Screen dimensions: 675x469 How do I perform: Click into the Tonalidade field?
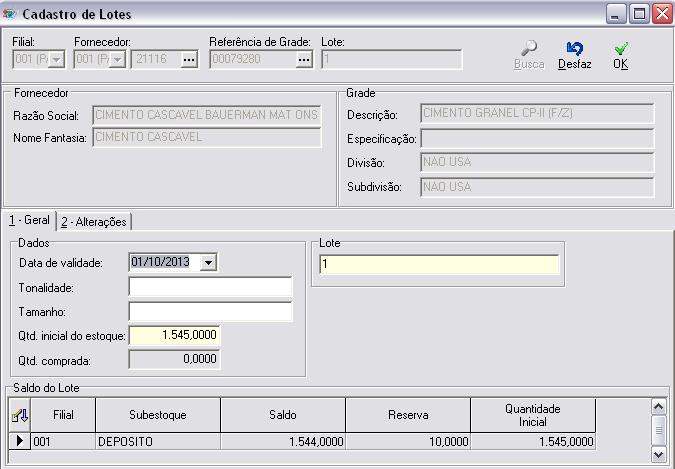click(210, 288)
